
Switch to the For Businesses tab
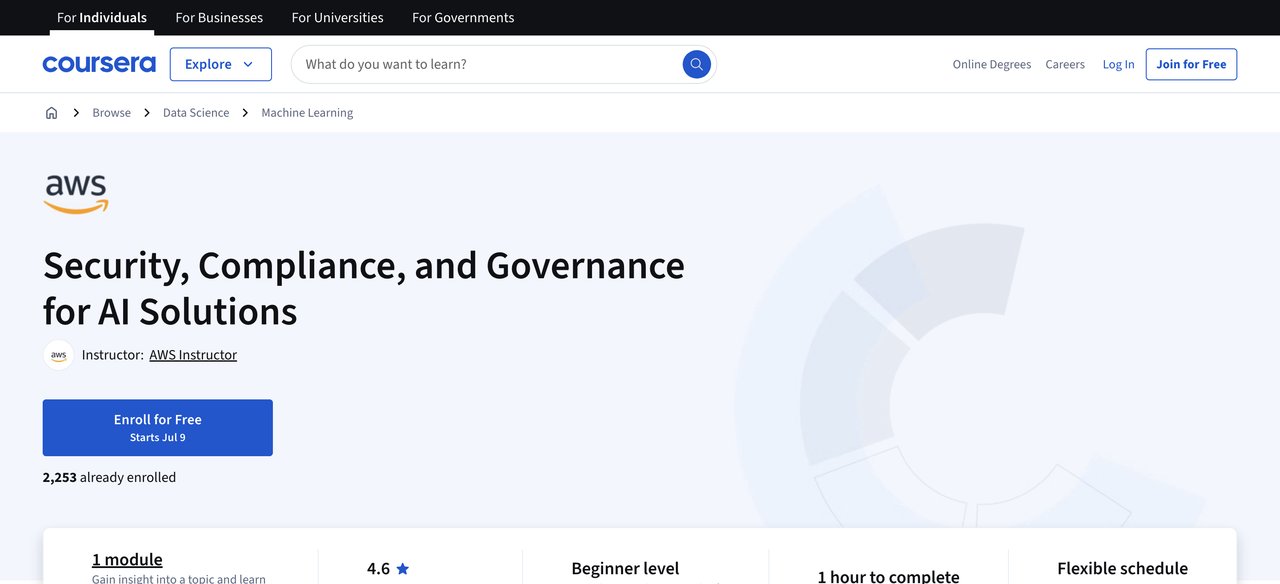tap(219, 17)
